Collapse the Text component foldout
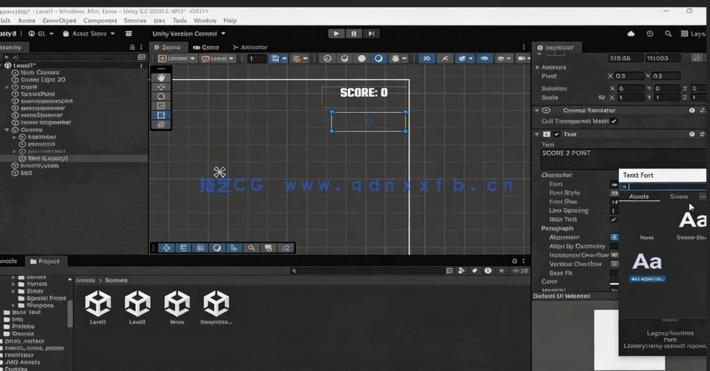The height and width of the screenshot is (371, 710). point(537,134)
